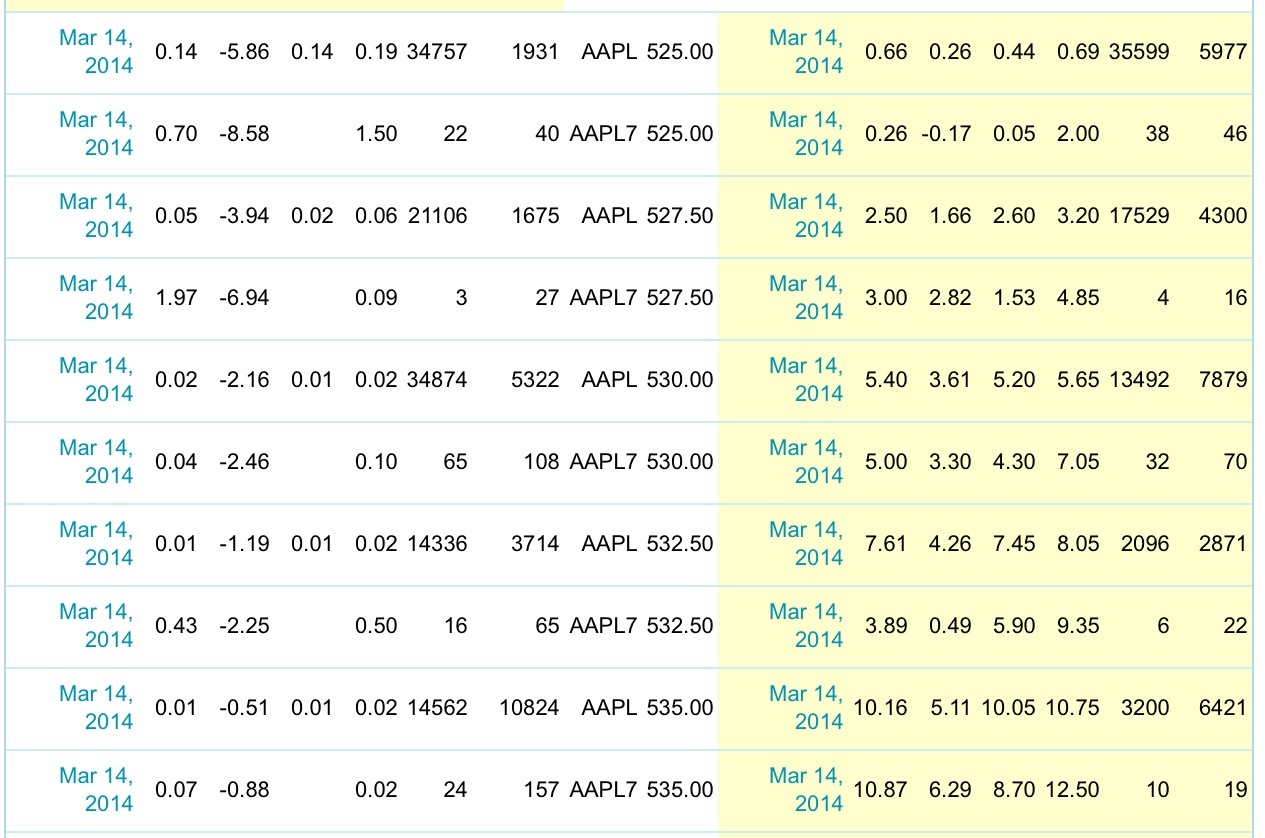Click the -5.86 change value

(x=244, y=52)
